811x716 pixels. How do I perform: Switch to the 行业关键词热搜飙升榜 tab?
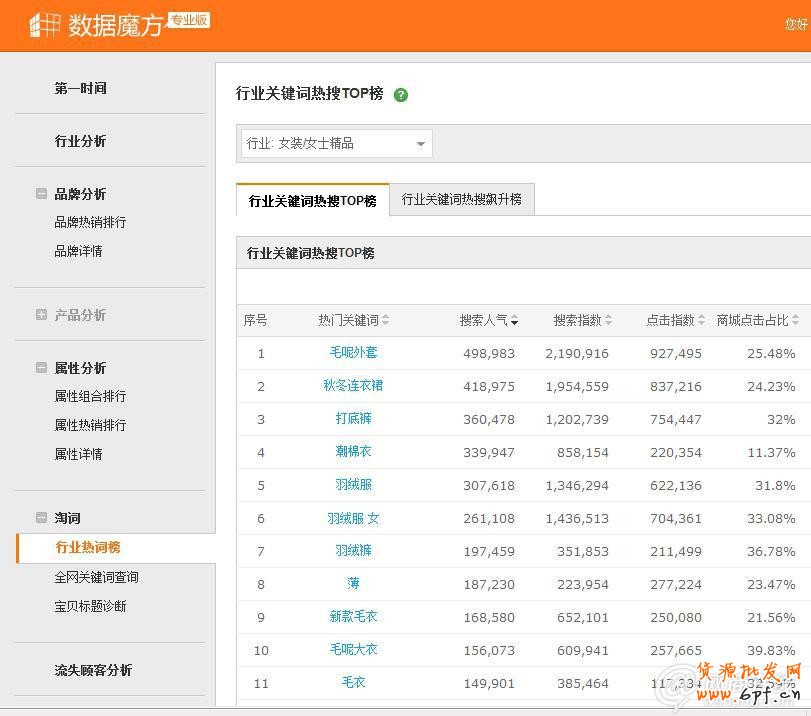(462, 199)
